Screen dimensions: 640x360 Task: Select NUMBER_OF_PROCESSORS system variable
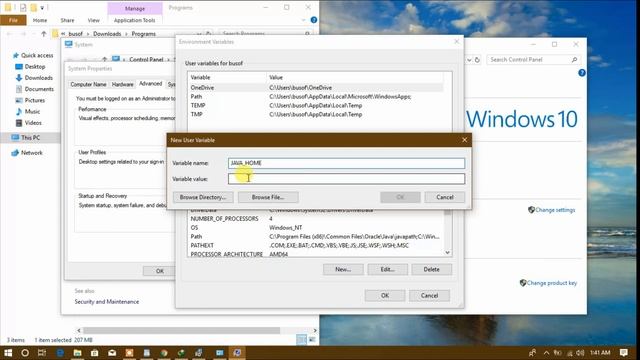316,219
